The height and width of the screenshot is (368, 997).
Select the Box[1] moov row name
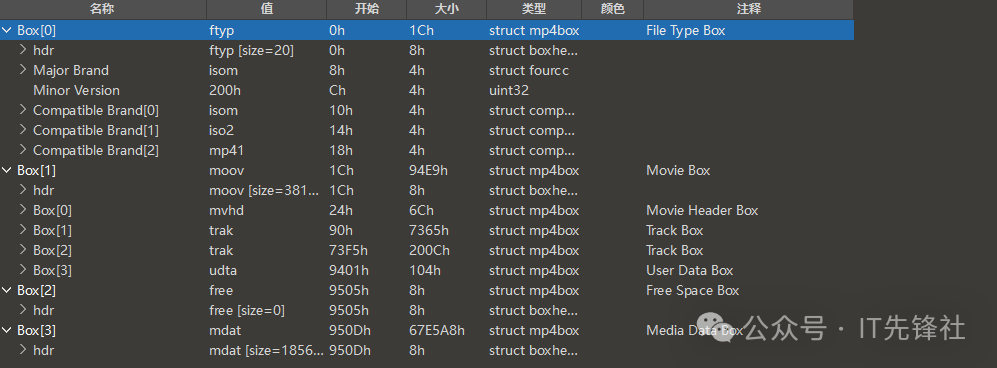36,170
